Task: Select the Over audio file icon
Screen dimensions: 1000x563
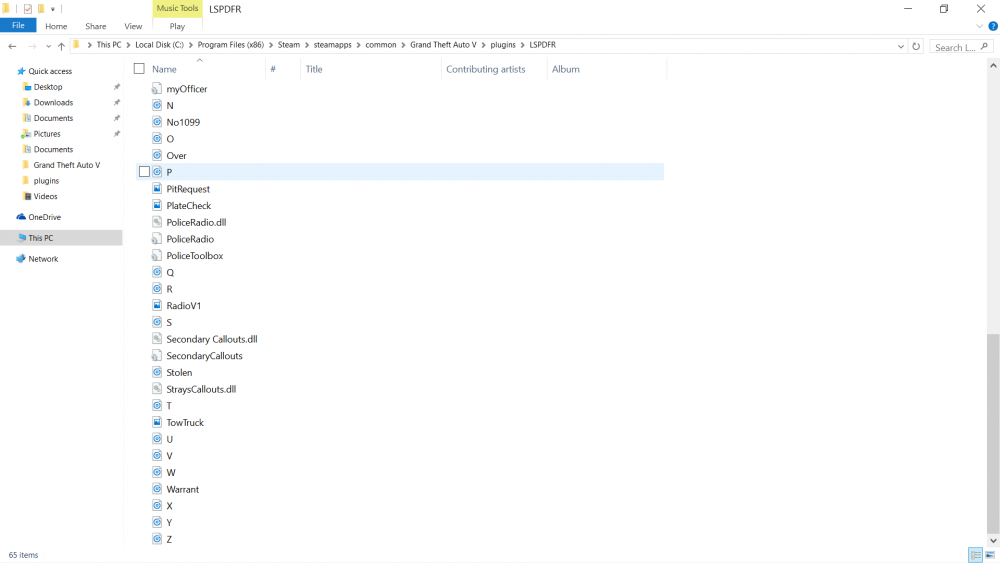Action: pyautogui.click(x=157, y=155)
